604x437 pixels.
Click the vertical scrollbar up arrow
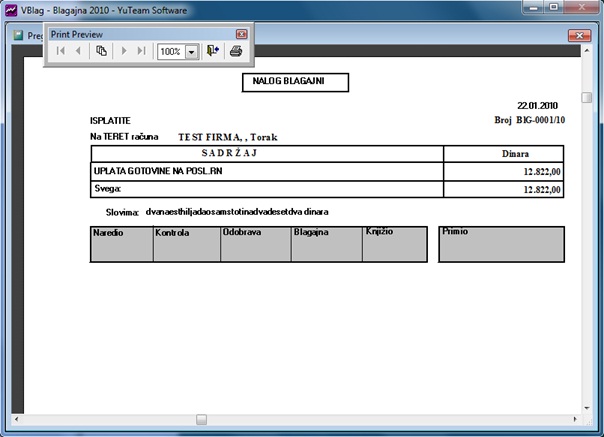pyautogui.click(x=587, y=50)
